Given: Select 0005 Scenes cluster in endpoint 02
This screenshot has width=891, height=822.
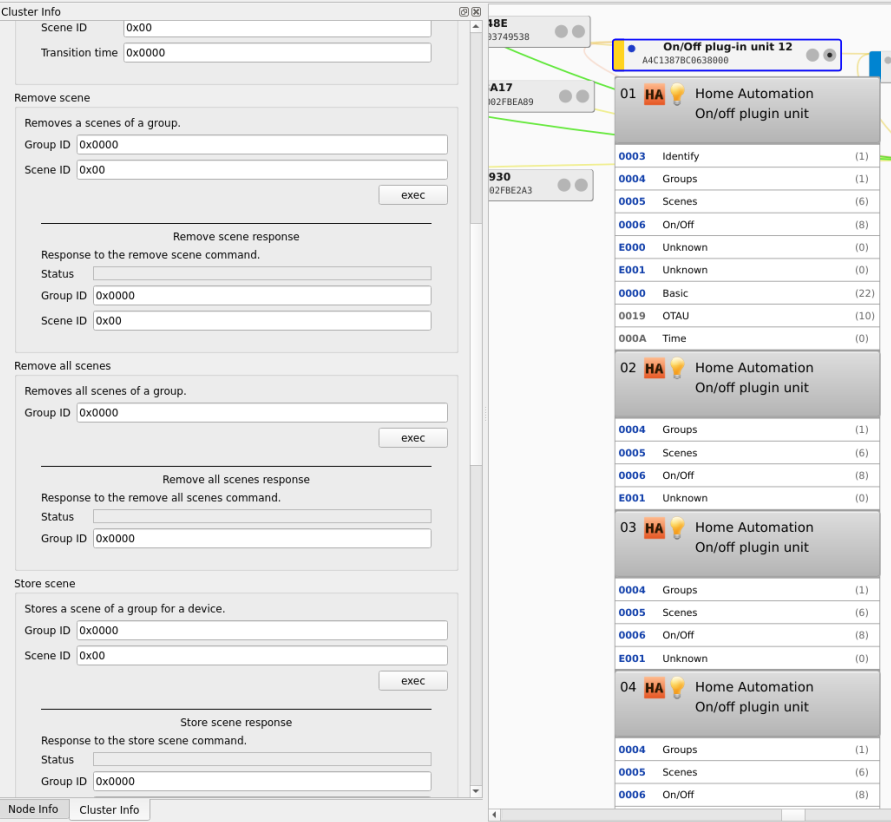Looking at the screenshot, I should point(747,453).
